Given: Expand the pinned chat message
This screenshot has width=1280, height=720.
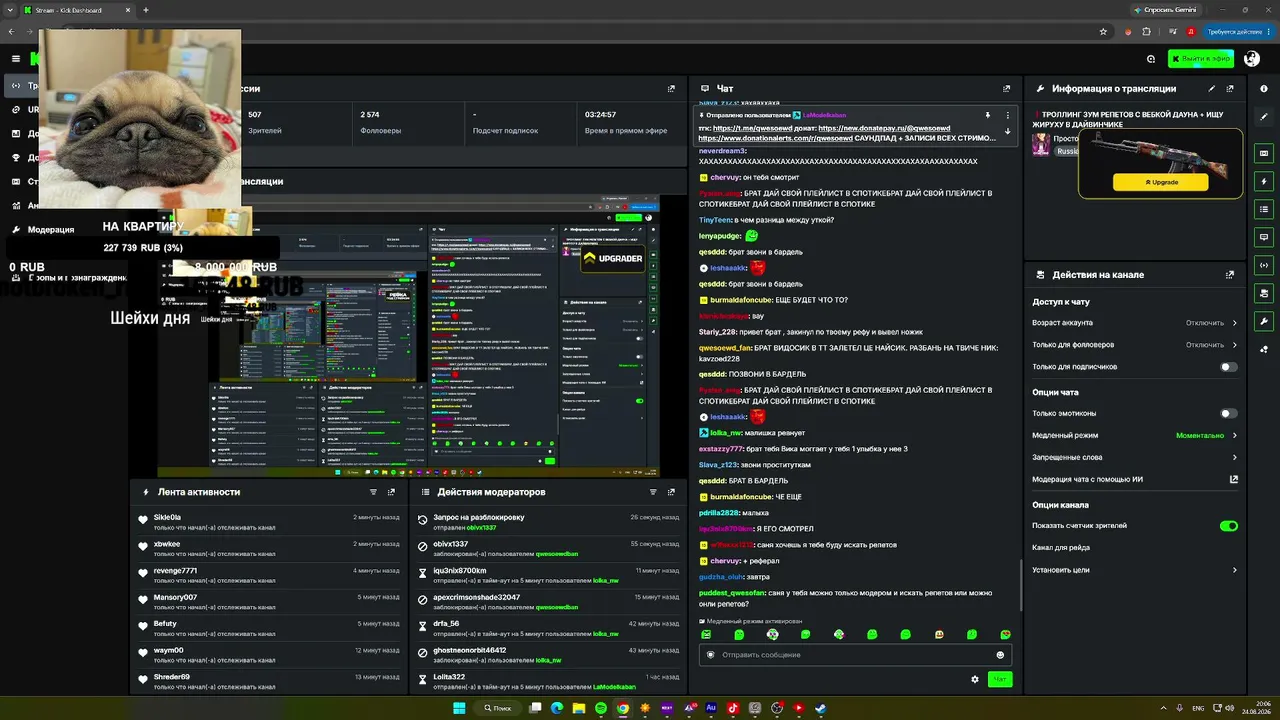Looking at the screenshot, I should (x=1007, y=131).
